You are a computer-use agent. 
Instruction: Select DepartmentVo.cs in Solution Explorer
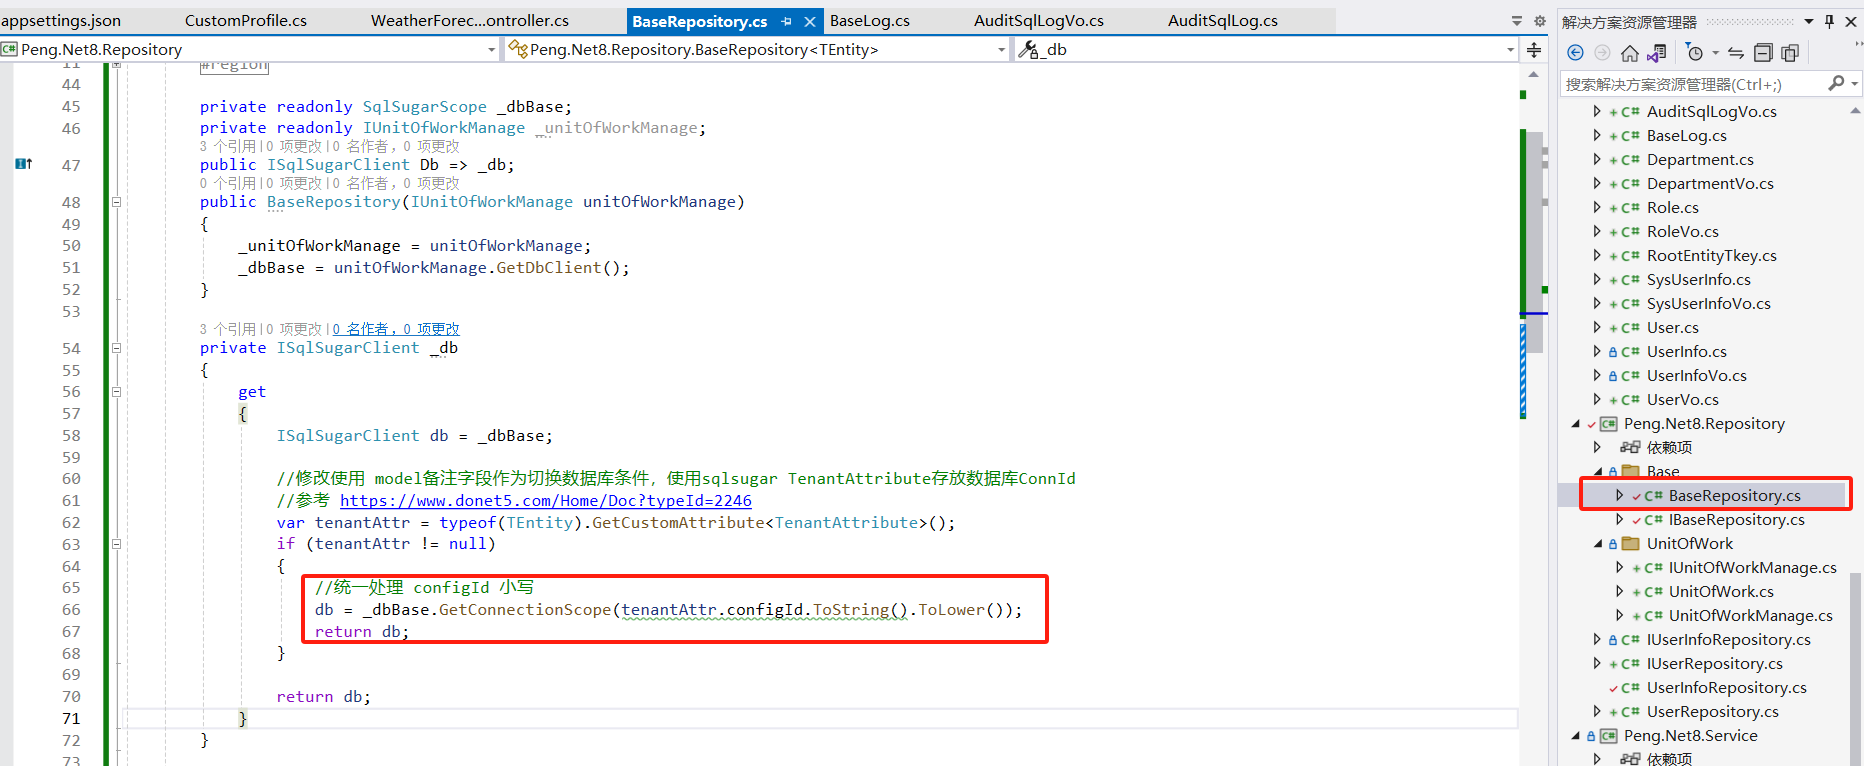tap(1710, 184)
